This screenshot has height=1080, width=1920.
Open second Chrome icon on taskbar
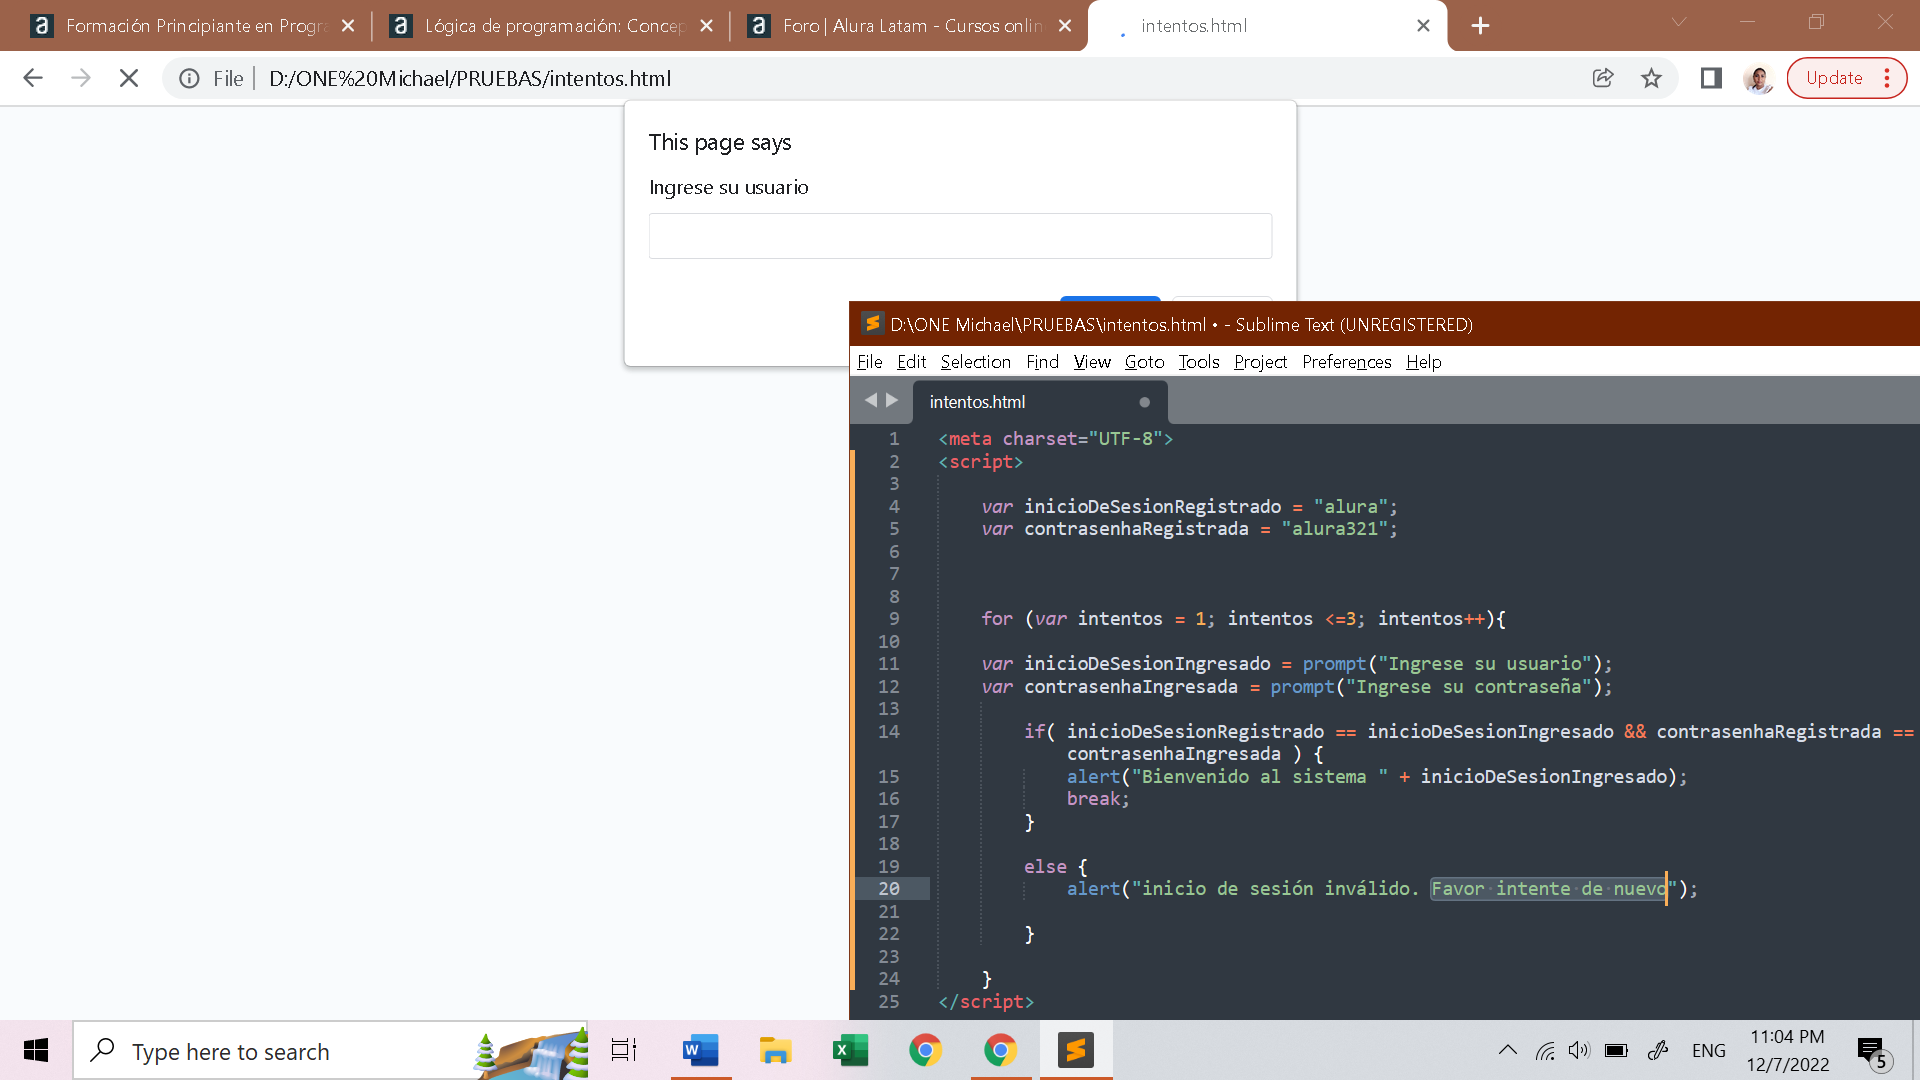(1000, 1050)
